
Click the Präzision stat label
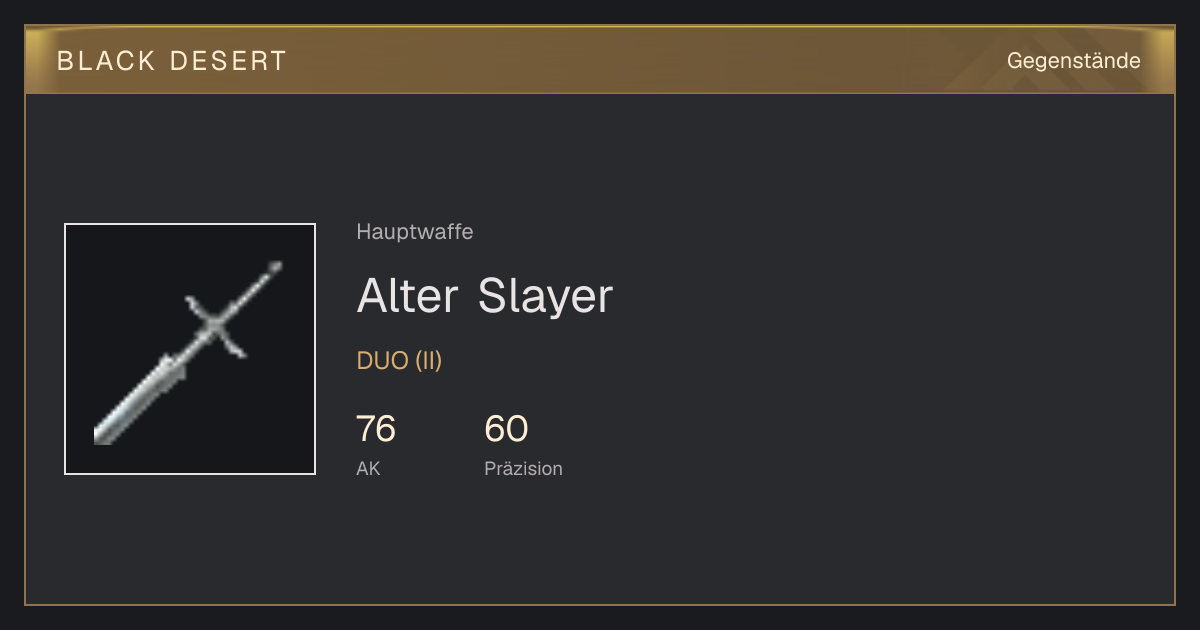pos(523,468)
